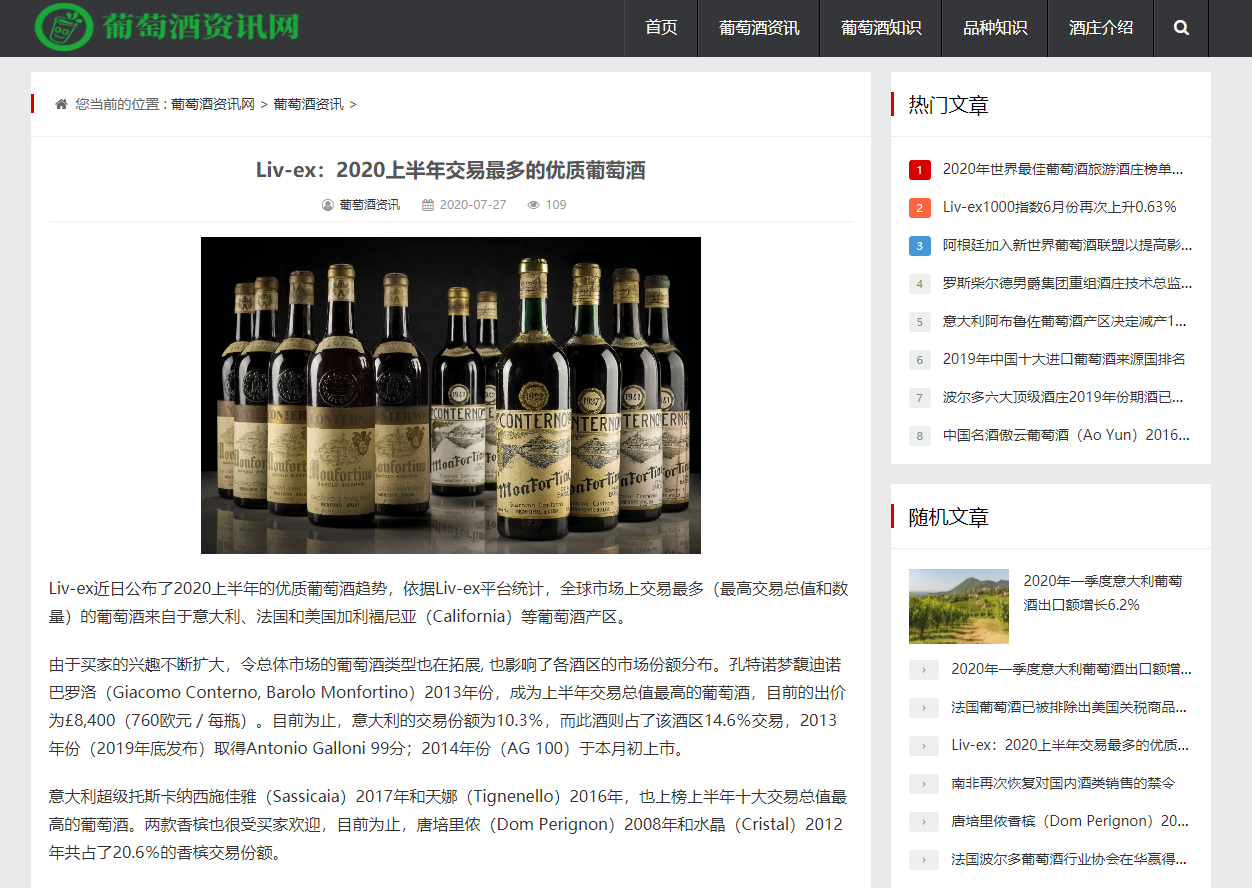Image resolution: width=1252 pixels, height=888 pixels.
Task: Open random article 法国波尔多葡萄酒行业协会在华赢得
Action: pyautogui.click(x=1071, y=860)
